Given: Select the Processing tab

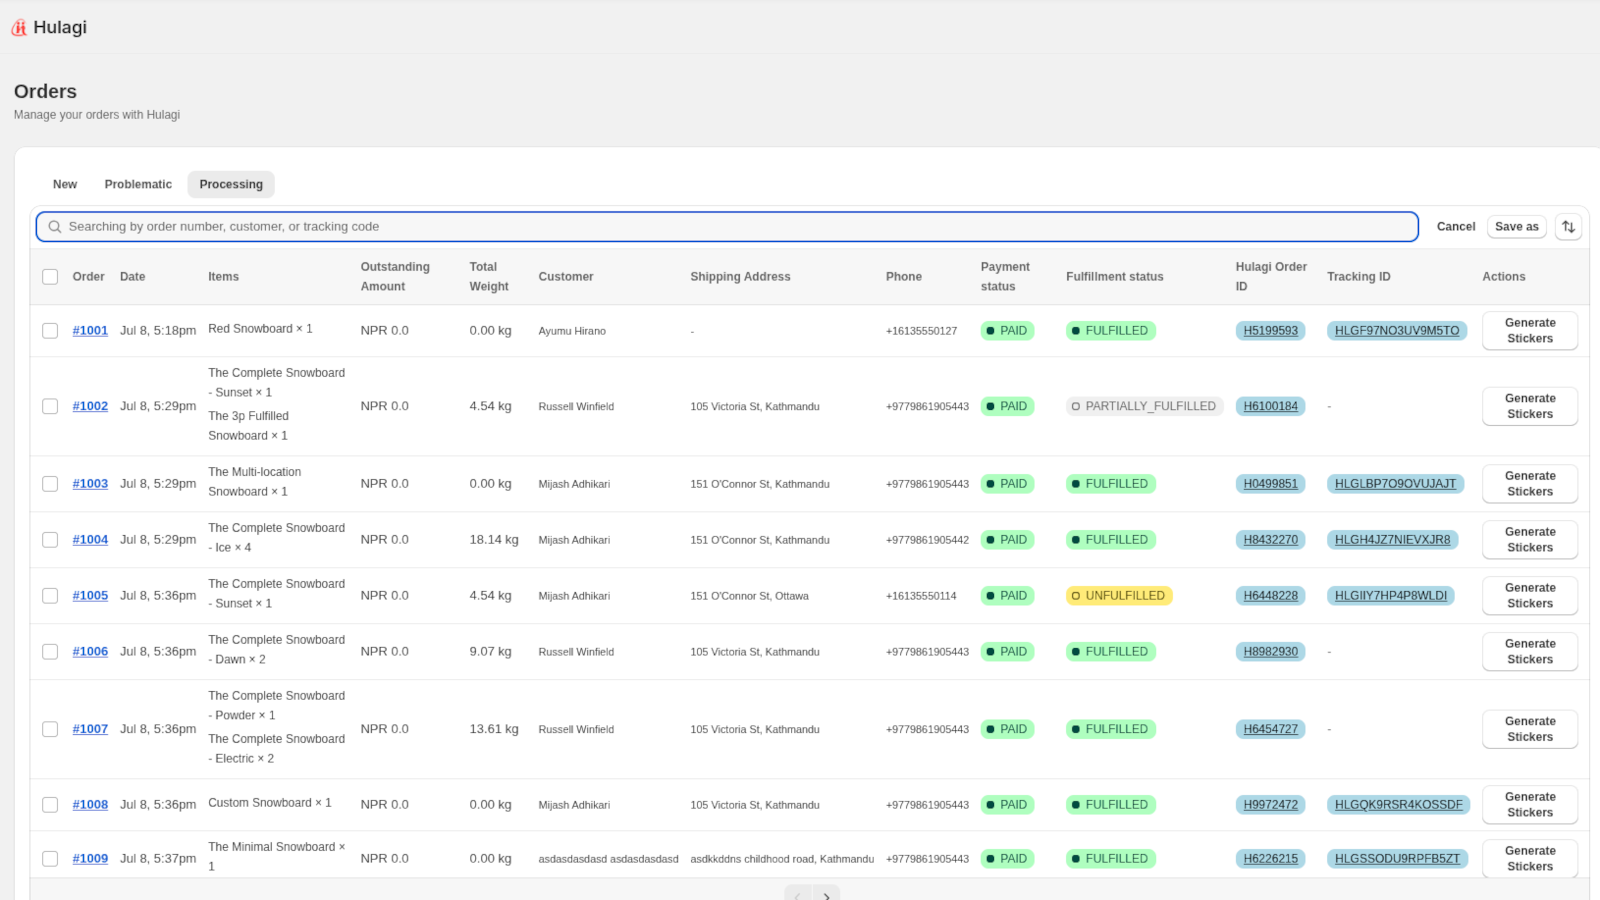Looking at the screenshot, I should pos(231,185).
